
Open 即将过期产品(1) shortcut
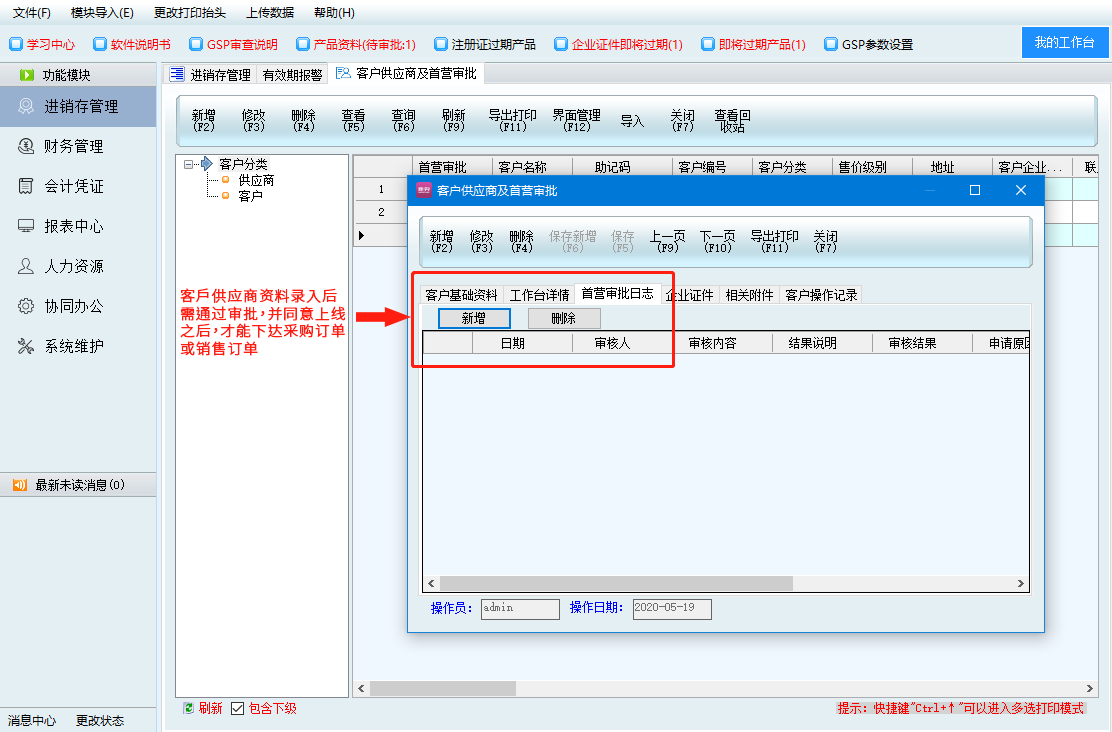coord(753,45)
